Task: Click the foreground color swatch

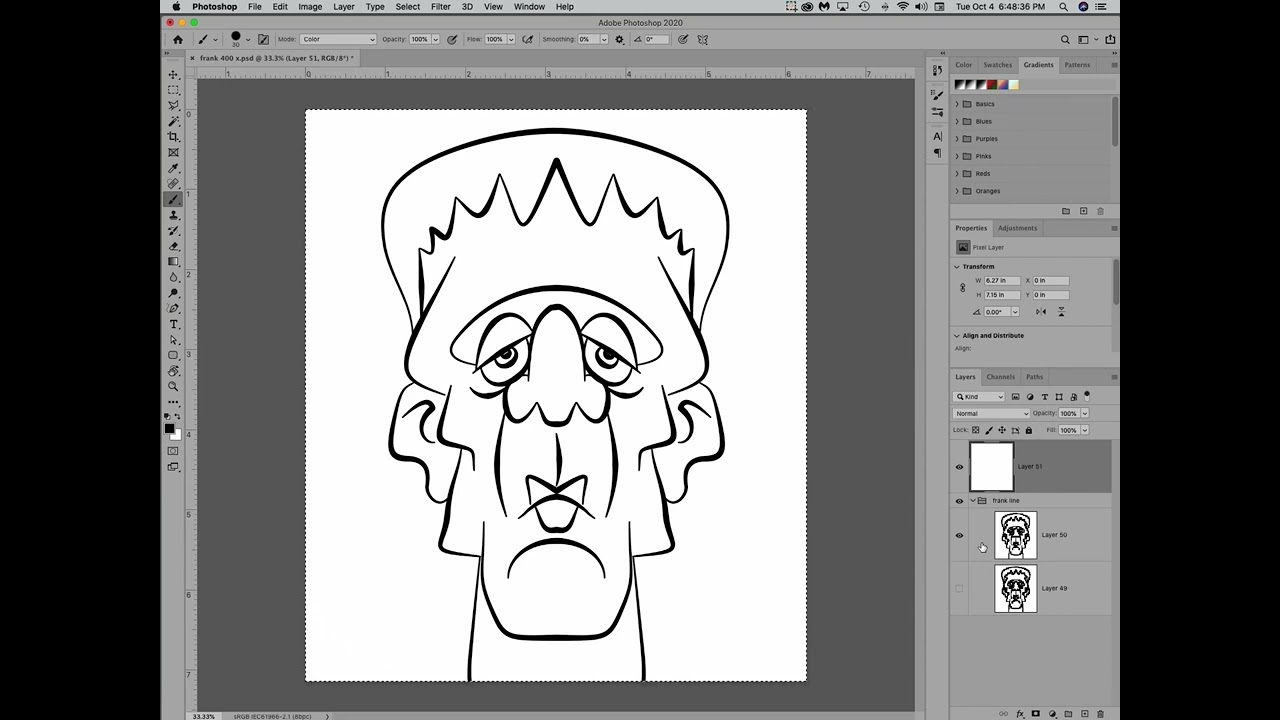Action: (x=170, y=428)
